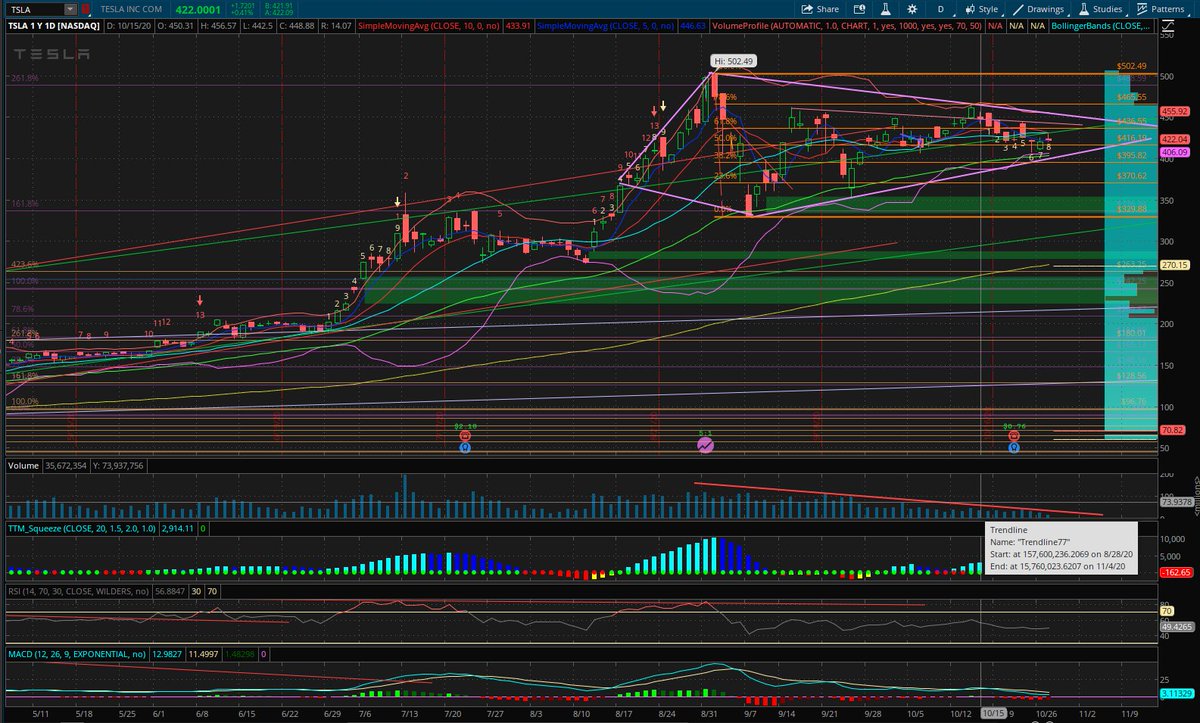Open the Drawings menu
The height and width of the screenshot is (723, 1200).
point(1039,9)
